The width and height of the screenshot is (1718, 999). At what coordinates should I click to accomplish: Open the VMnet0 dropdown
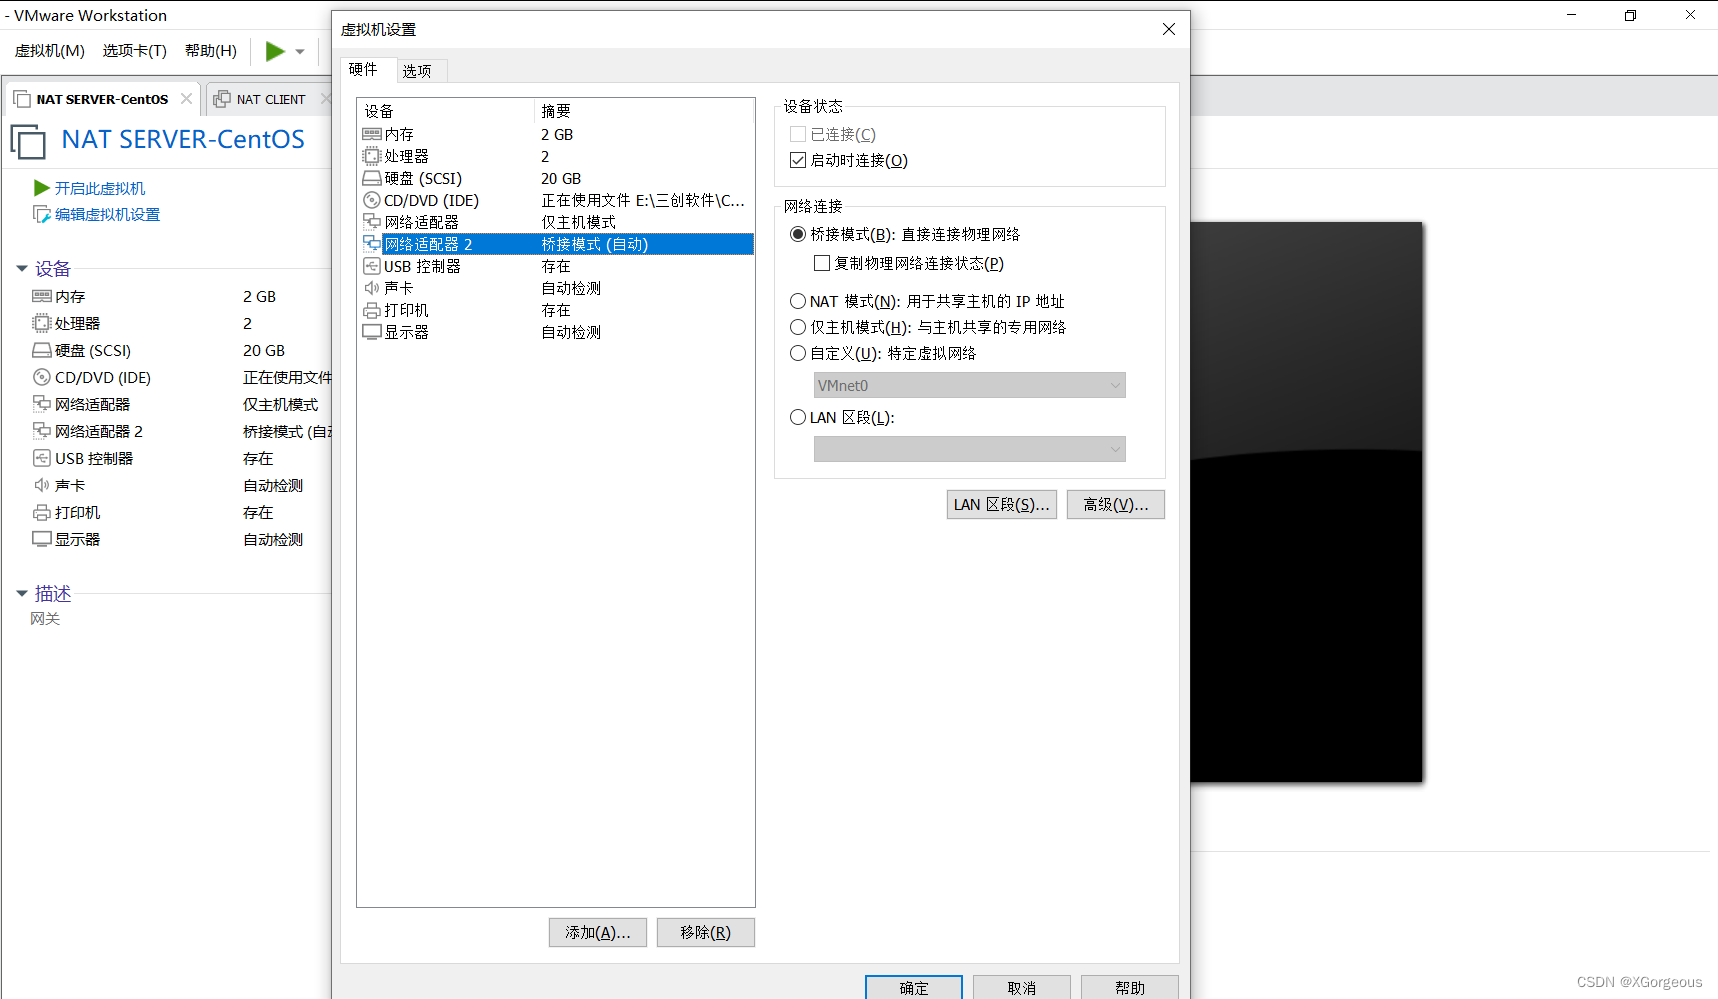970,385
